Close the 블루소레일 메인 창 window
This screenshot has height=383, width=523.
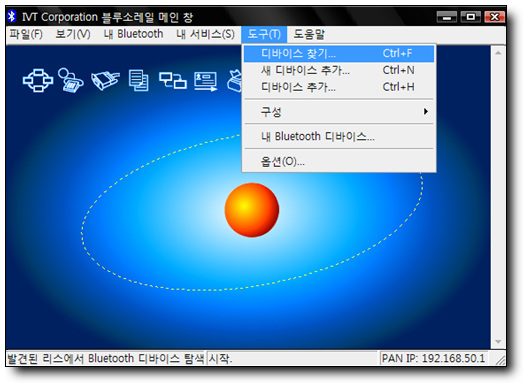(494, 17)
